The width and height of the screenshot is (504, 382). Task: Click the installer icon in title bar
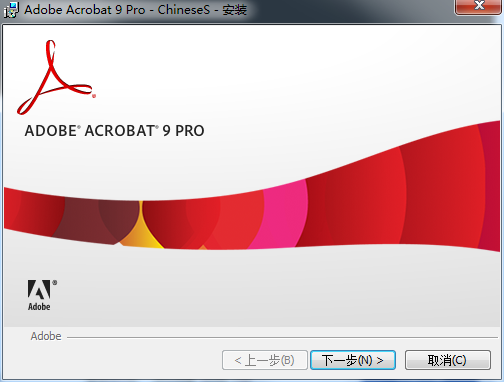click(x=11, y=10)
